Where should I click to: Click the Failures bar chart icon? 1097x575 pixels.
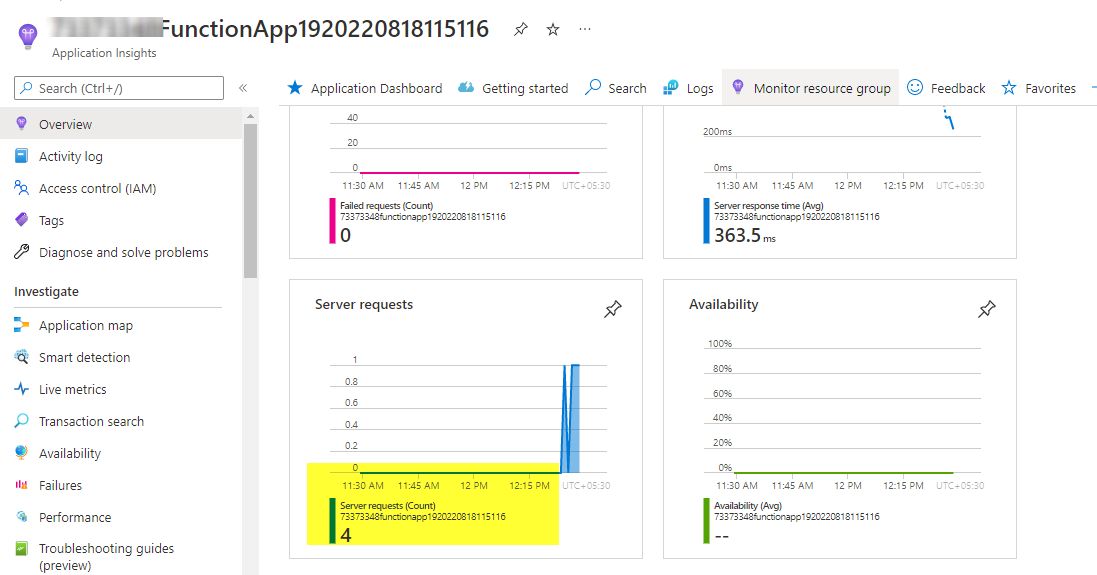click(22, 485)
